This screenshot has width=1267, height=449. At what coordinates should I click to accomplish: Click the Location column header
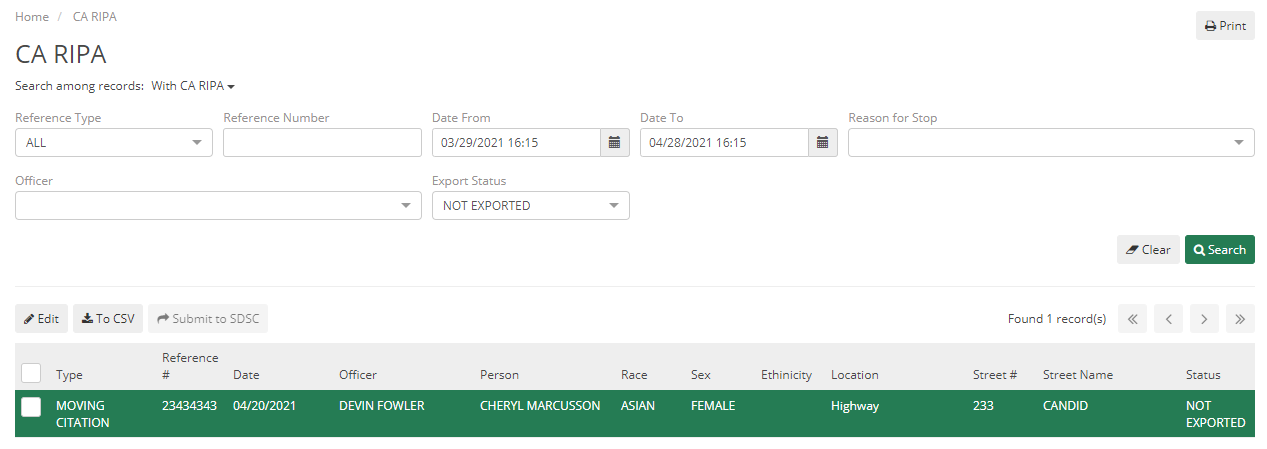[855, 375]
